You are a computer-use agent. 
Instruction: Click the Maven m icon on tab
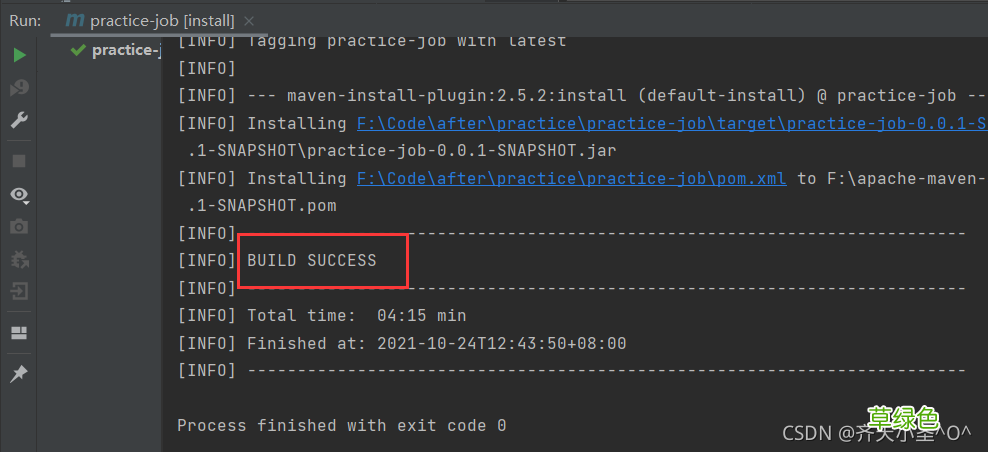[75, 21]
